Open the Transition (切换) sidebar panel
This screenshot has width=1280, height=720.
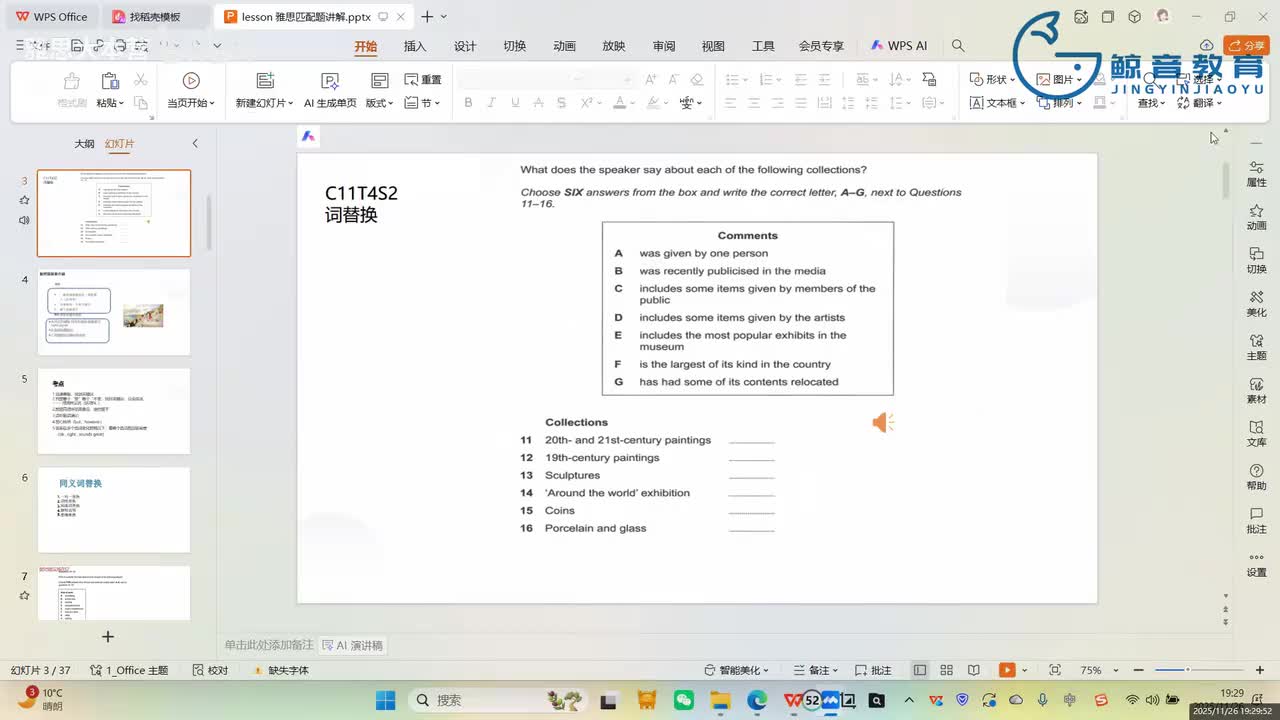click(1256, 261)
